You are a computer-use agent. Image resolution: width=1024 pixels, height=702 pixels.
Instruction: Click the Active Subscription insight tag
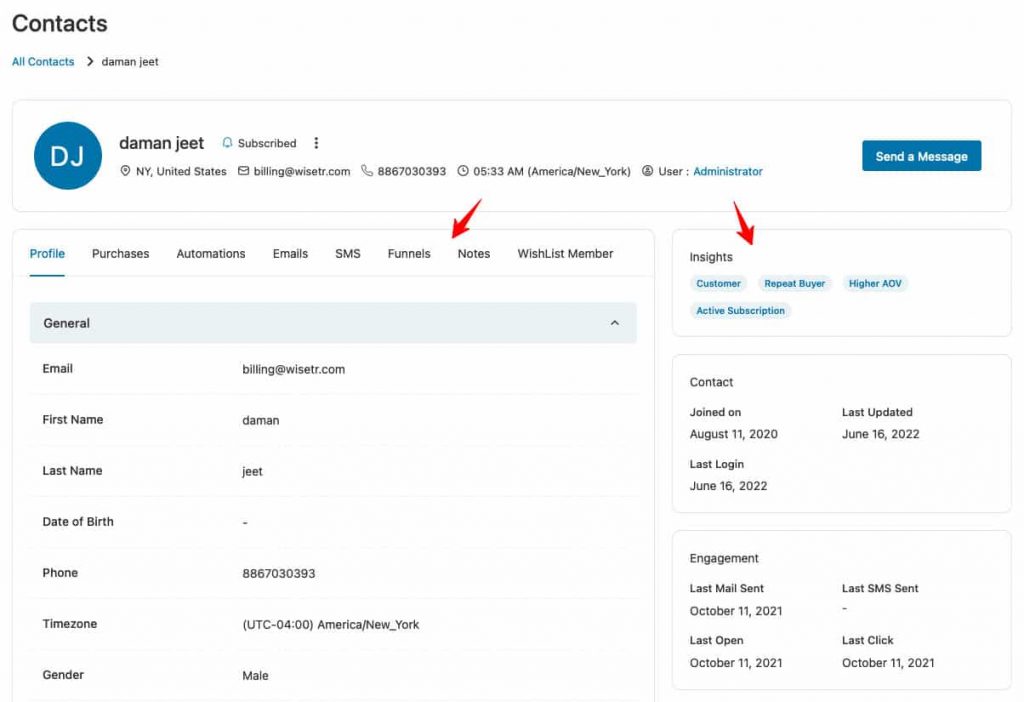coord(740,311)
